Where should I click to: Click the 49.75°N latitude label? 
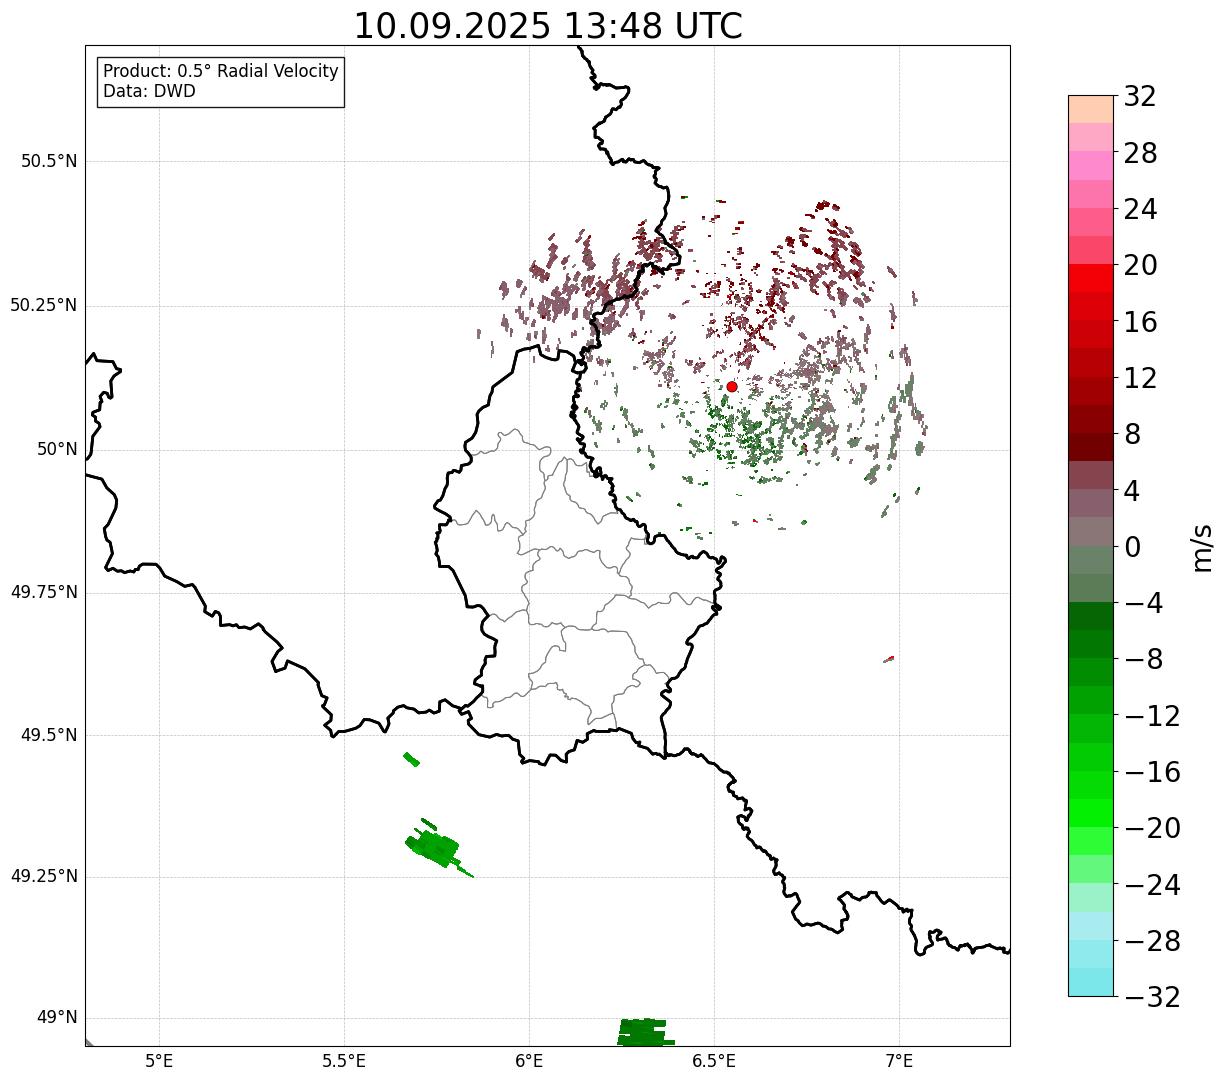coord(44,592)
